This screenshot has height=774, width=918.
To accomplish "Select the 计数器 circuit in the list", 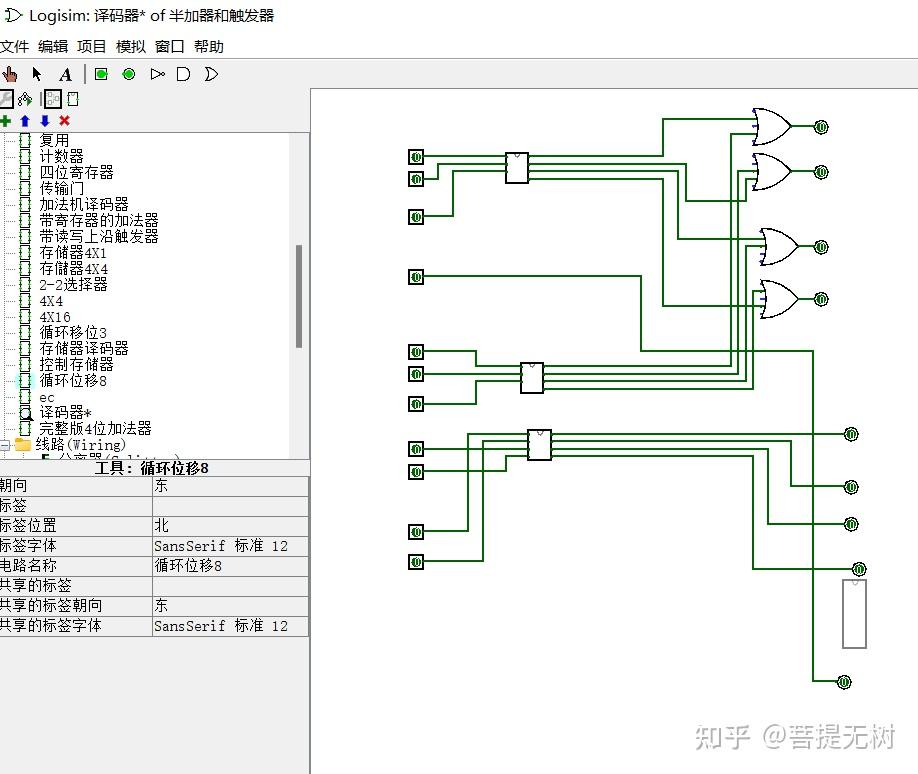I will [61, 156].
